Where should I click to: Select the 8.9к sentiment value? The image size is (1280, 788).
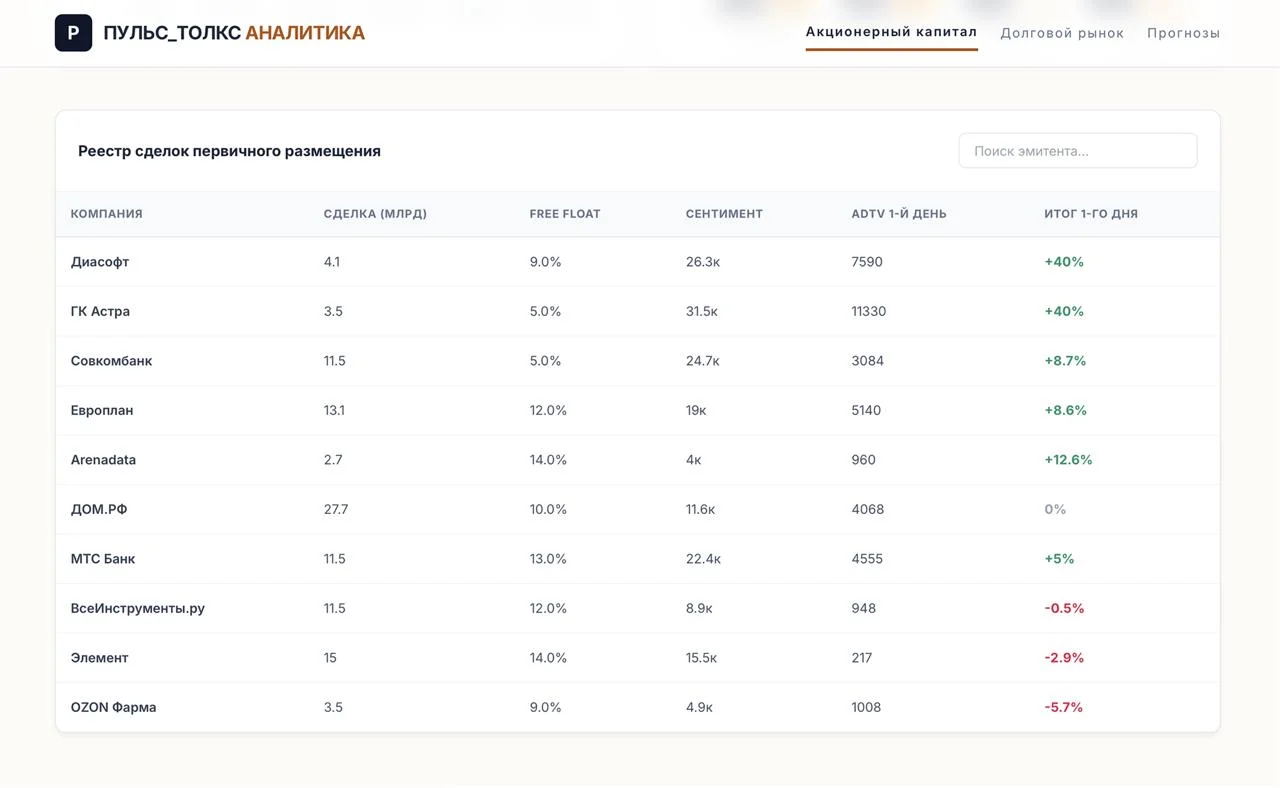point(699,608)
